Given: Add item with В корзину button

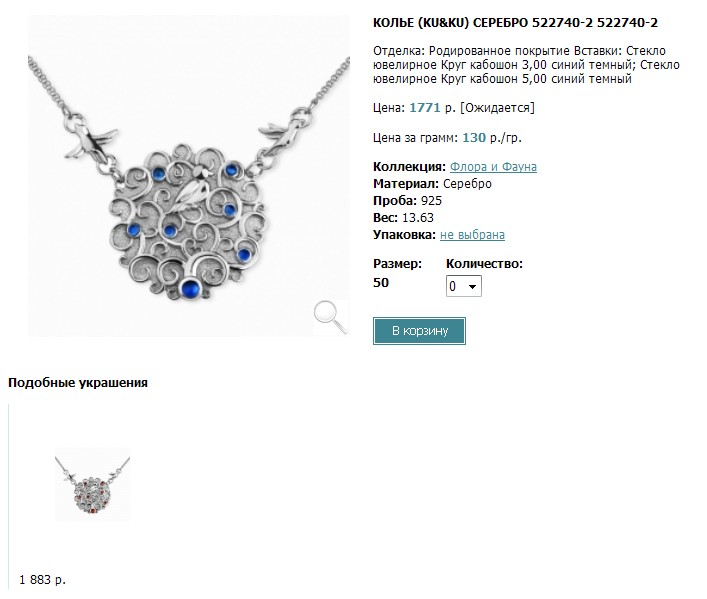Looking at the screenshot, I should point(419,331).
